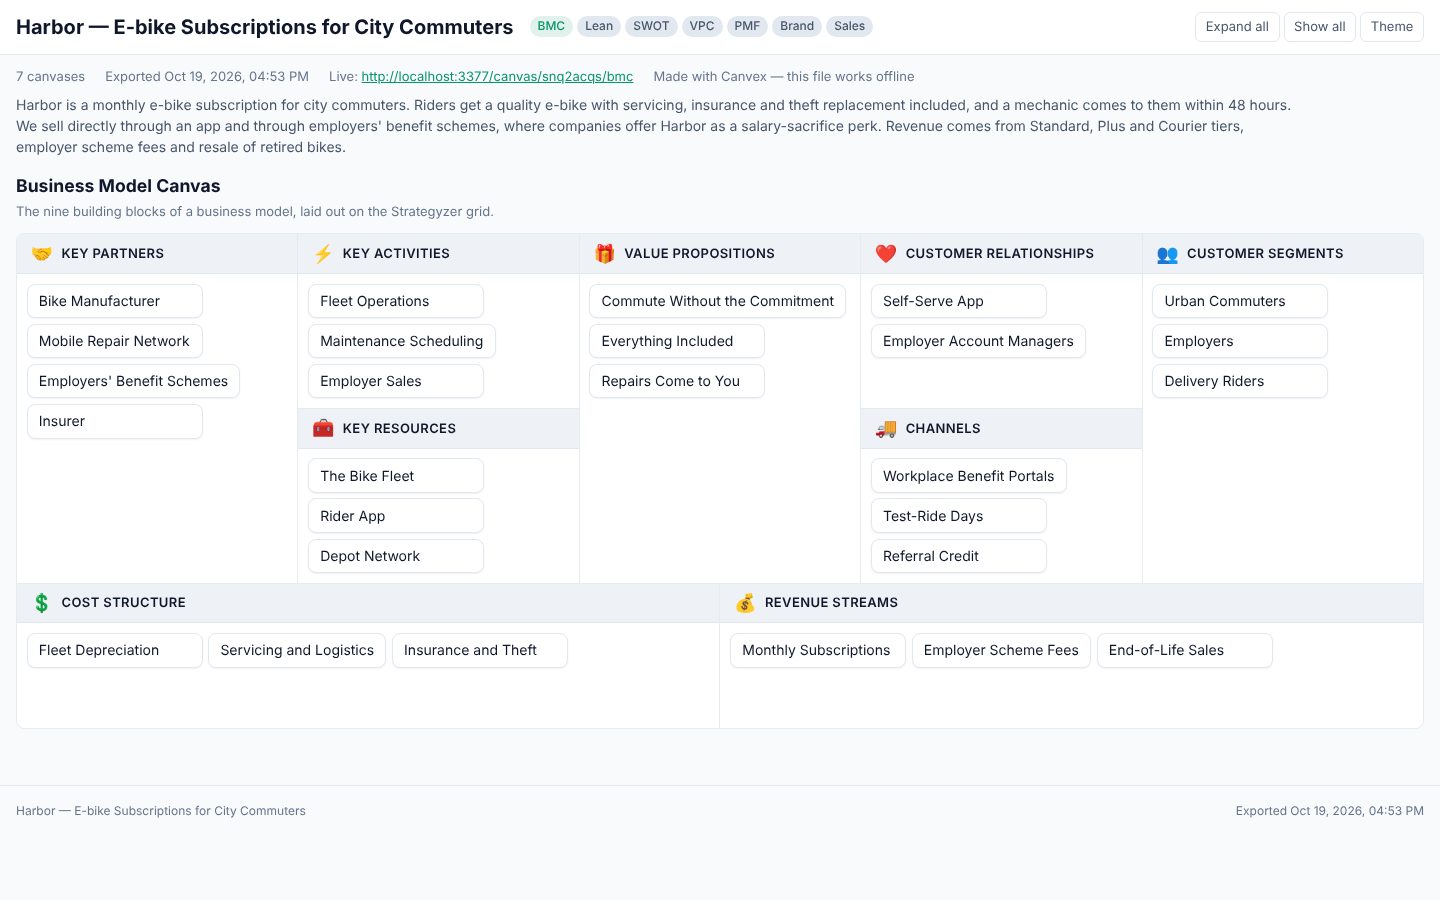Image resolution: width=1440 pixels, height=900 pixels.
Task: Expand the Insurer partner card
Action: [115, 421]
